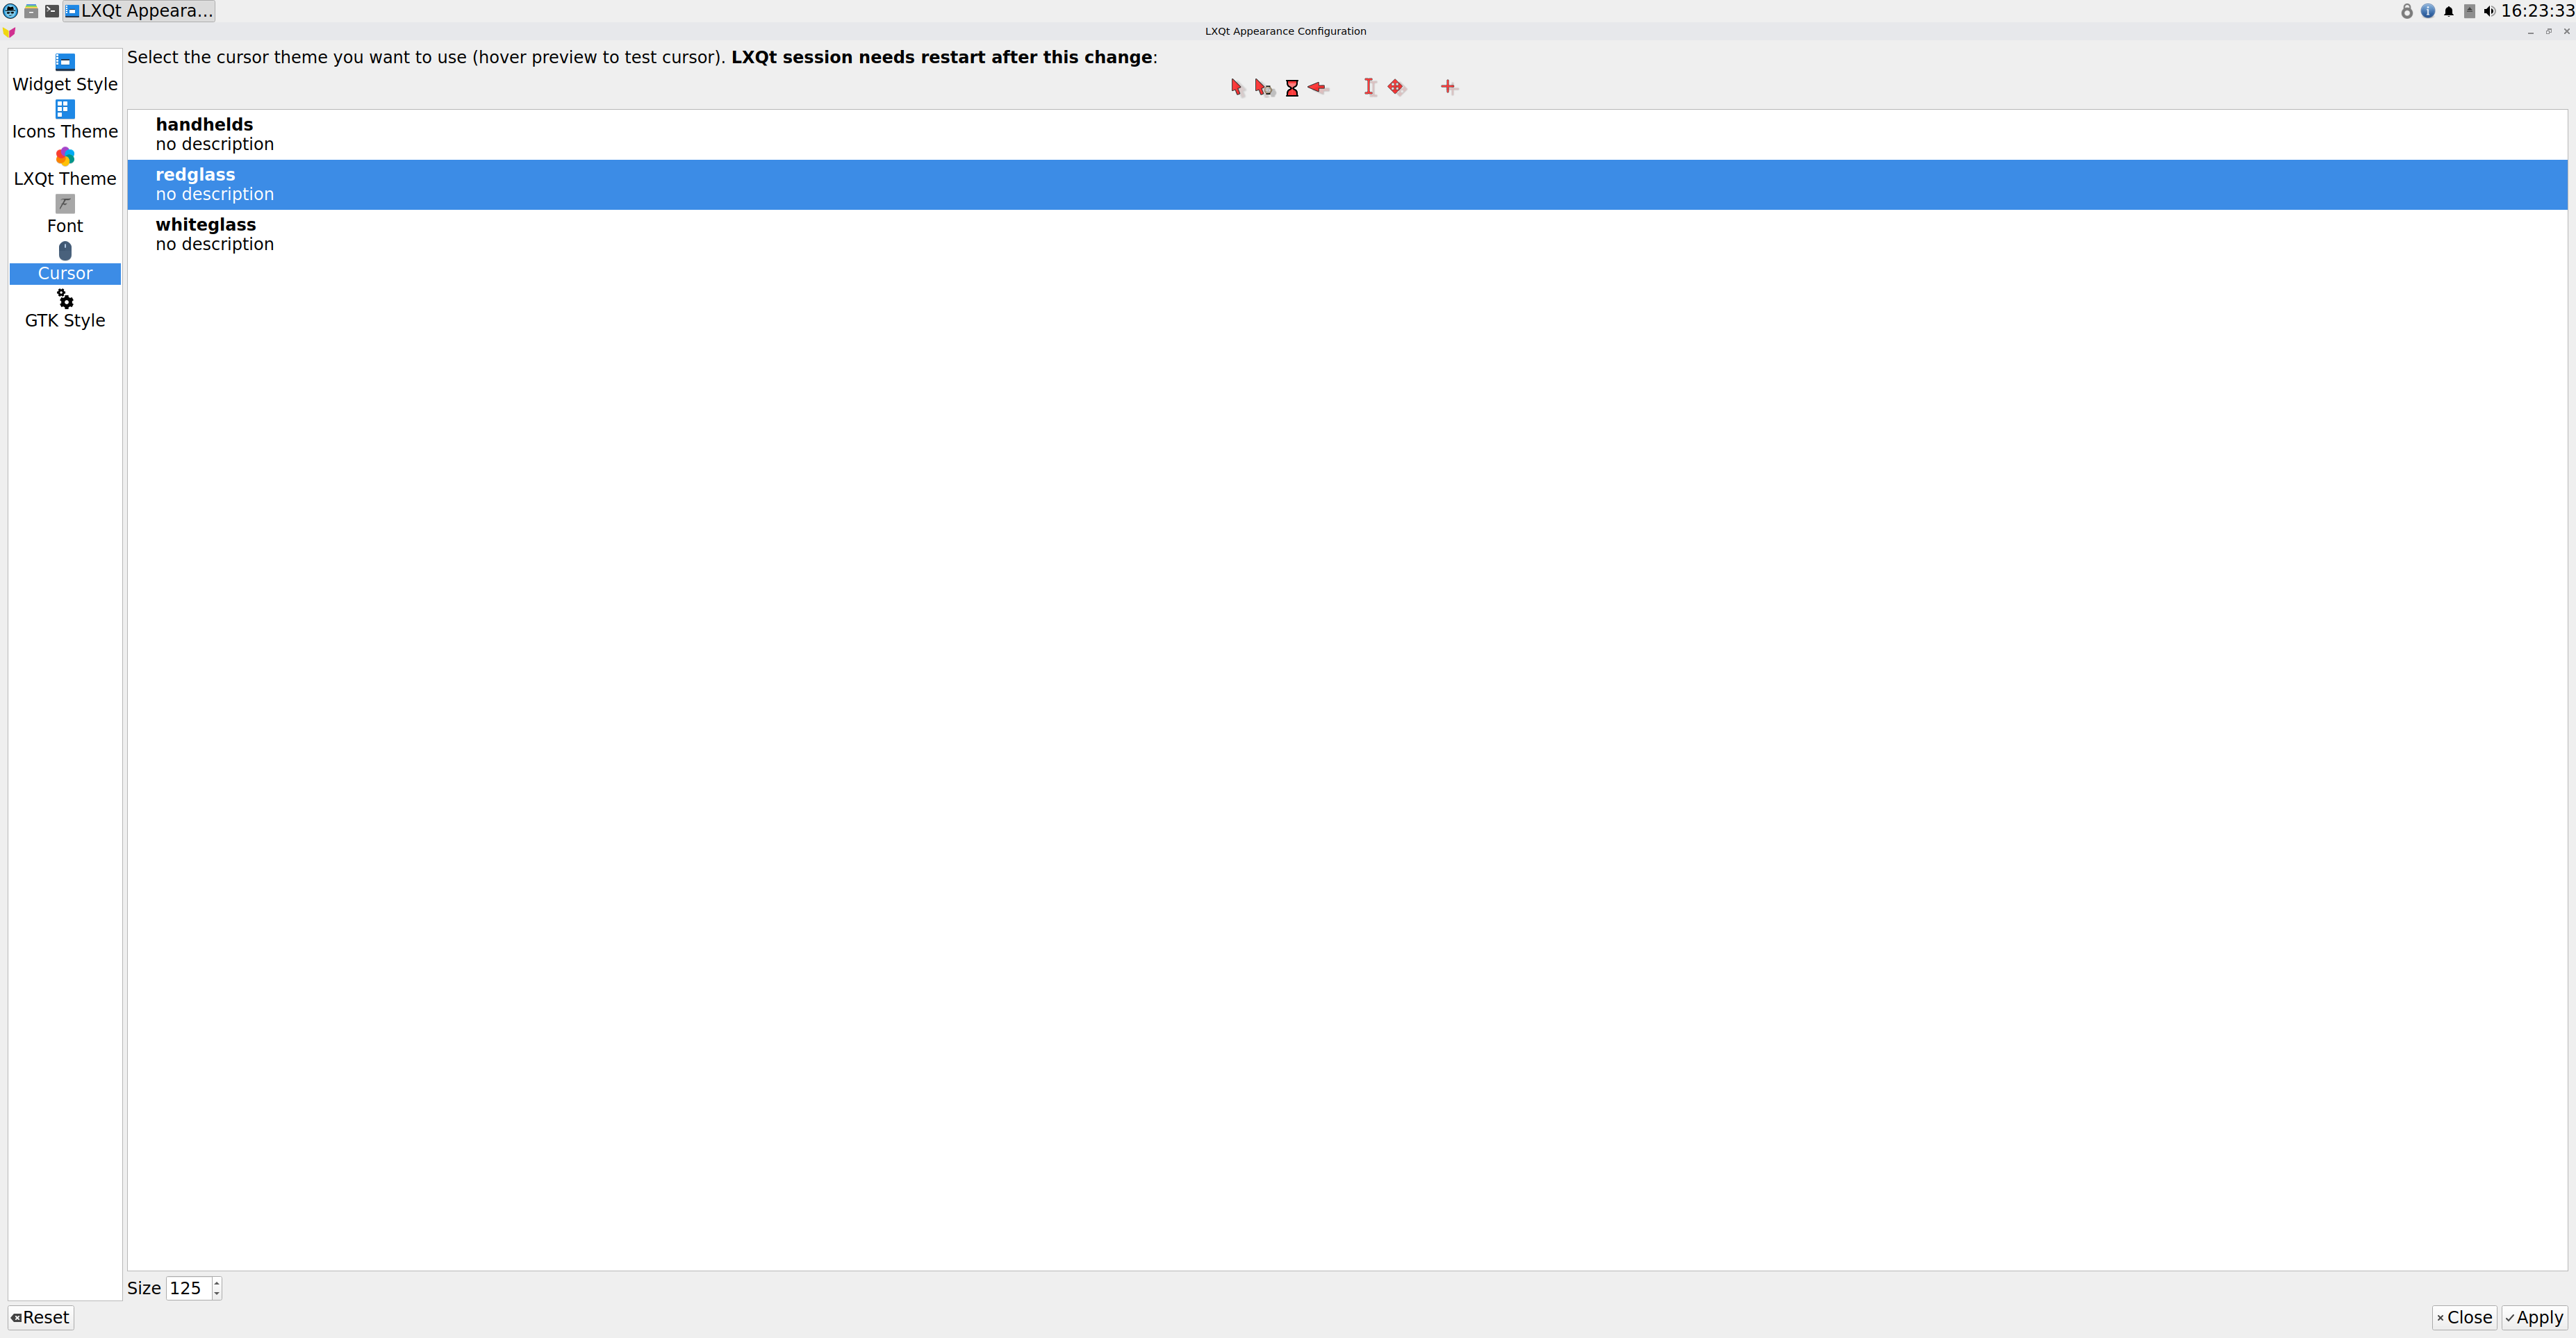2576x1338 pixels.
Task: Open the notifications bell in the tray
Action: [2448, 11]
